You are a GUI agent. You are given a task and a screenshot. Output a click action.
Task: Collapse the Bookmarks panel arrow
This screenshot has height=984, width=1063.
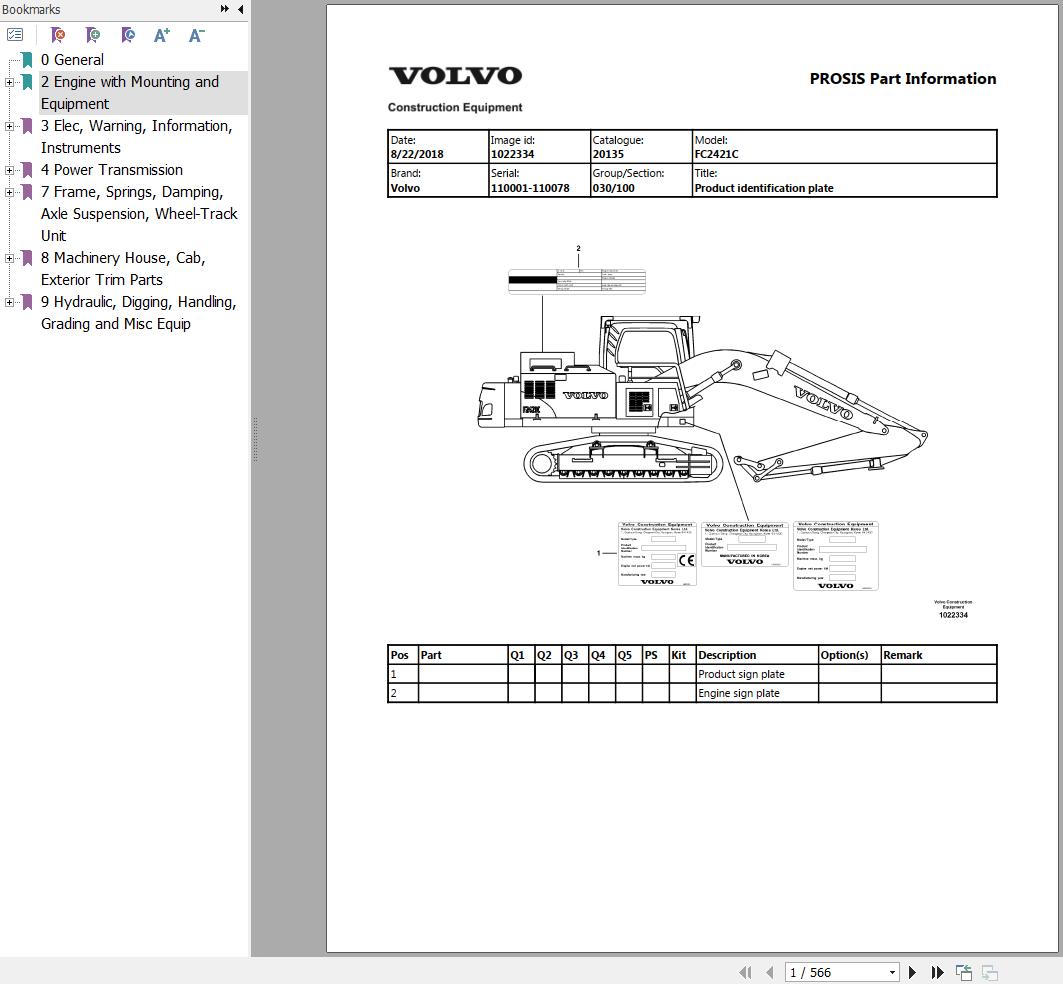(x=241, y=9)
